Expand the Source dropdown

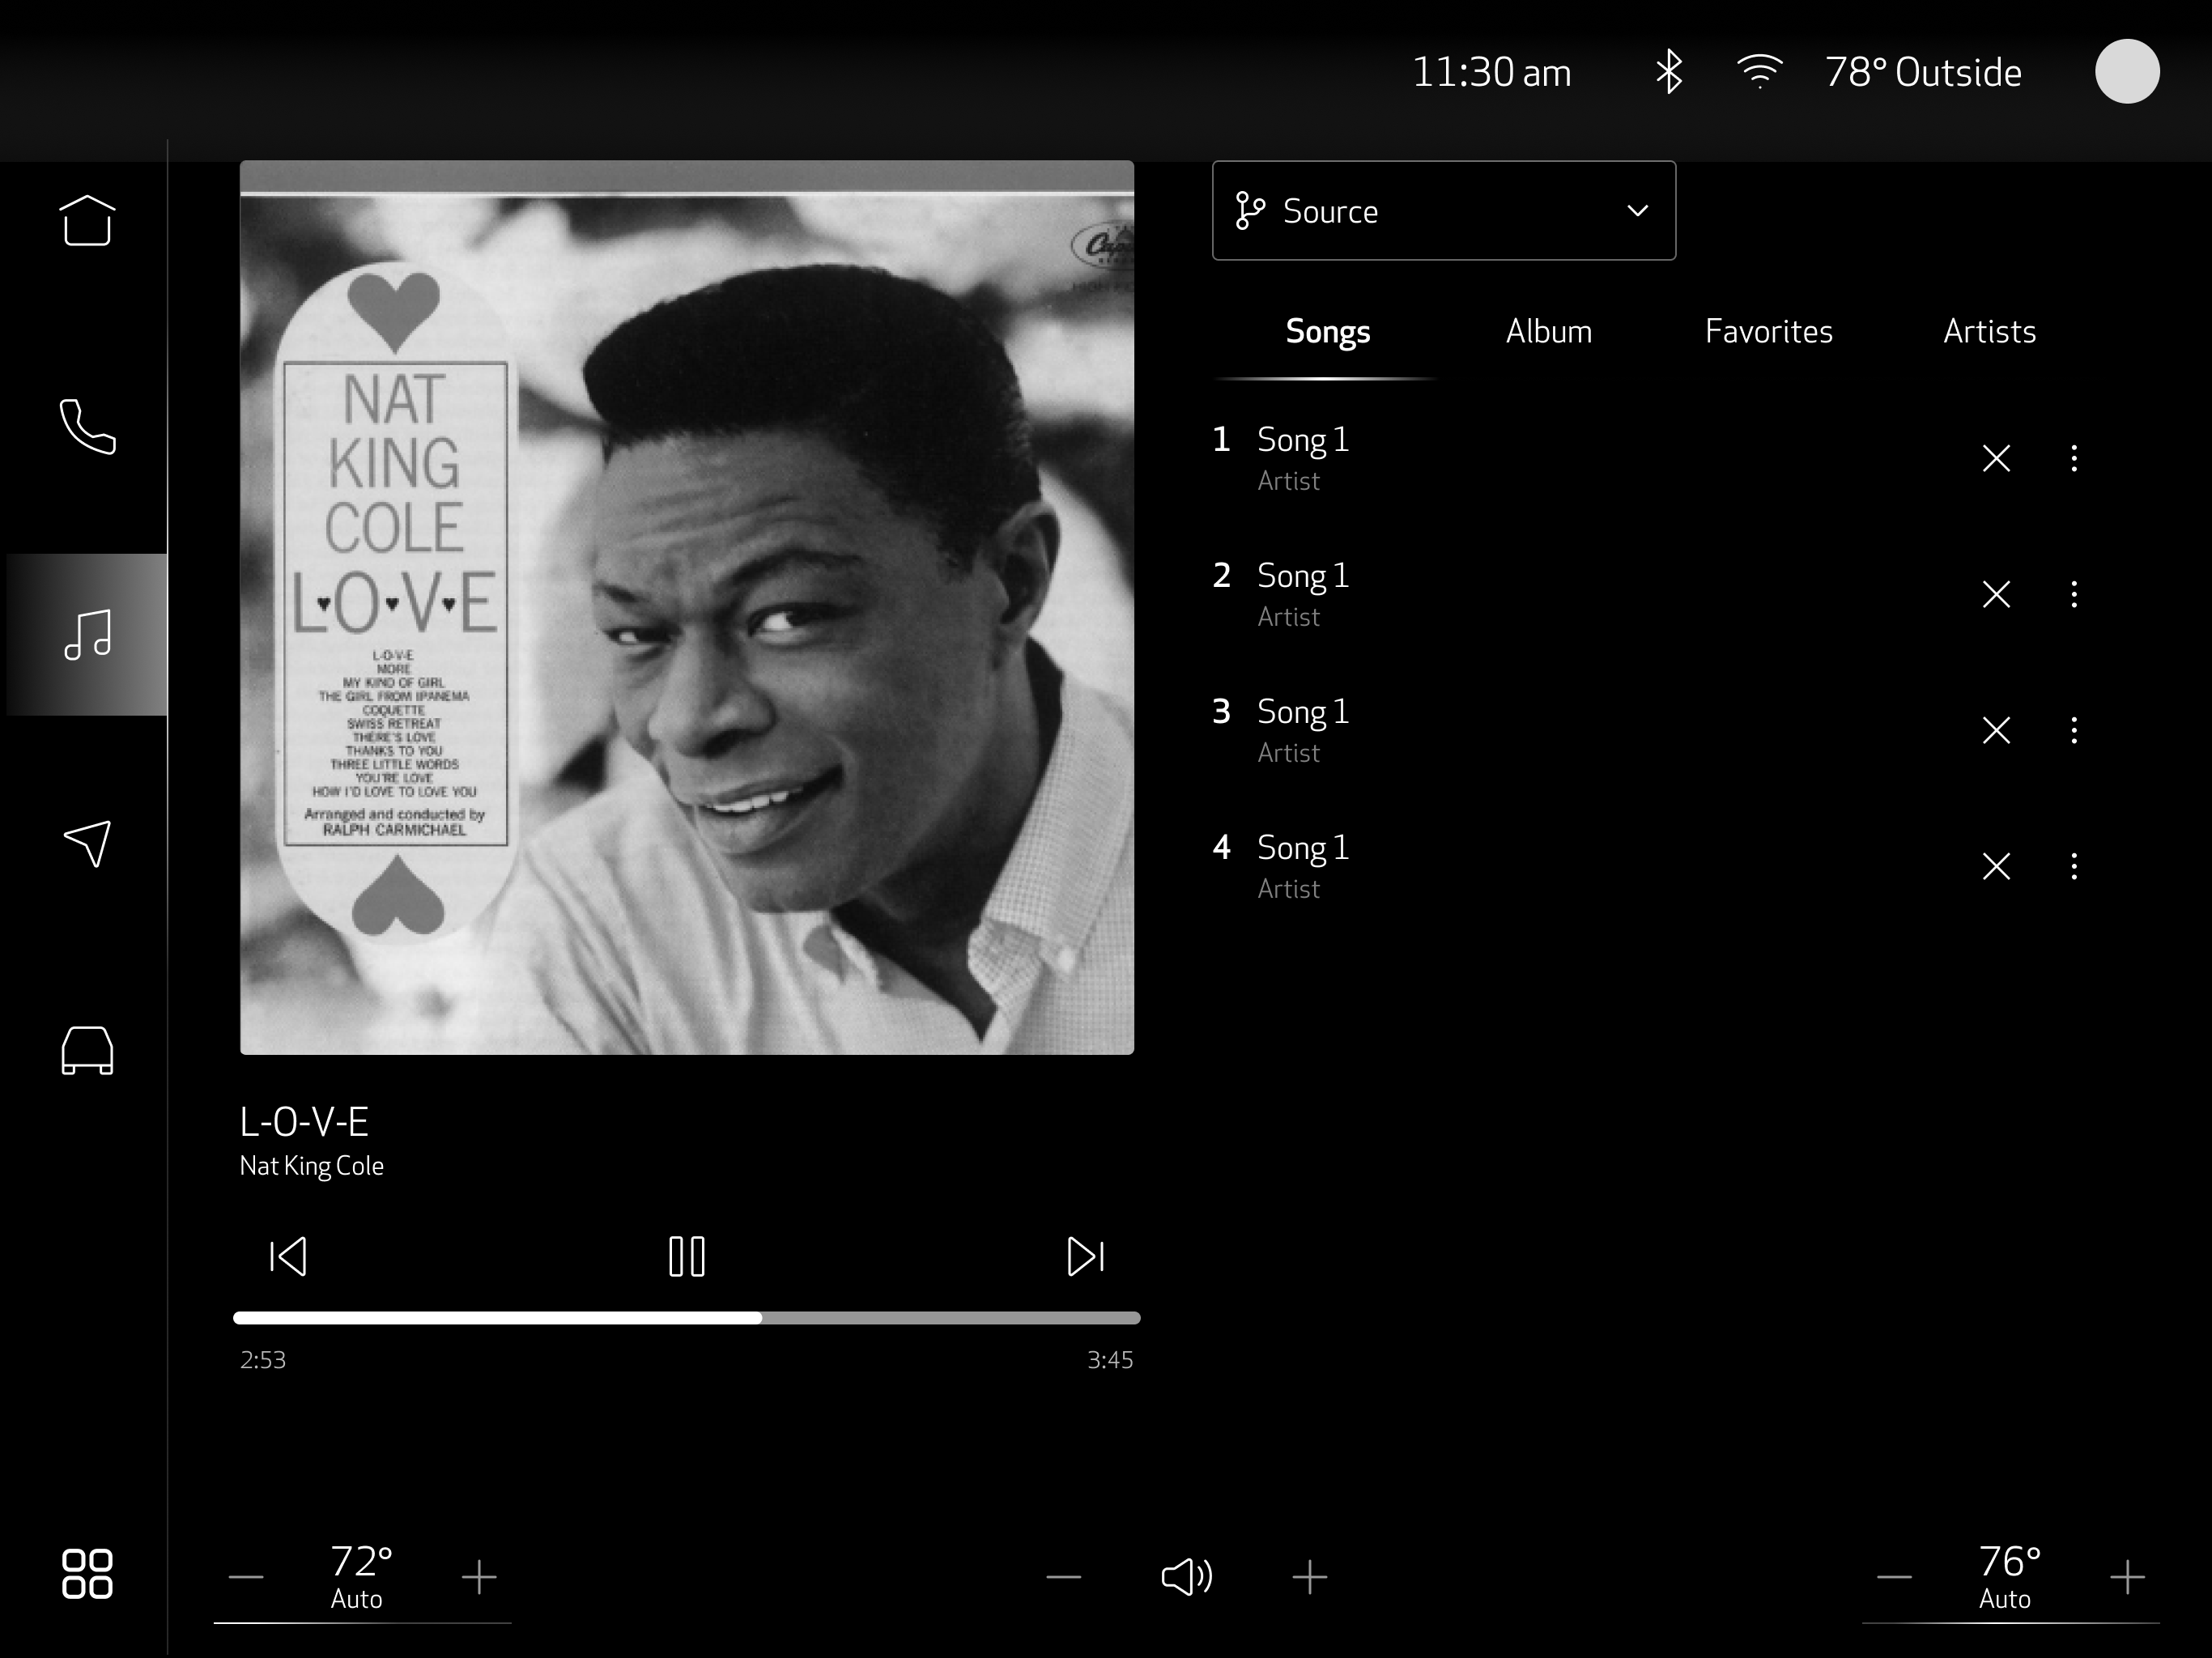point(1444,211)
